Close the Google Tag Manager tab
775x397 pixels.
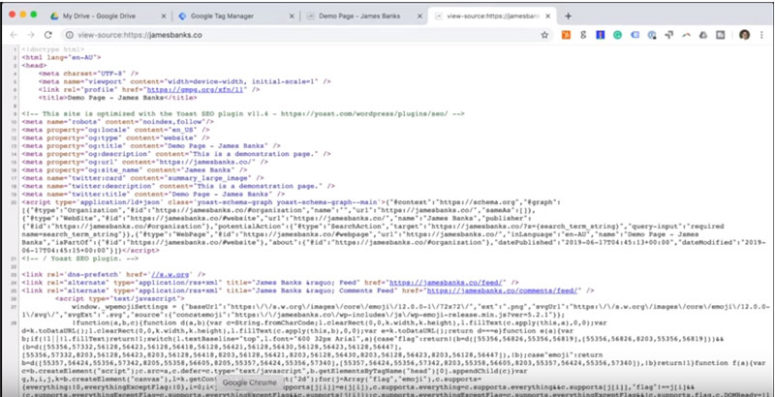[292, 16]
